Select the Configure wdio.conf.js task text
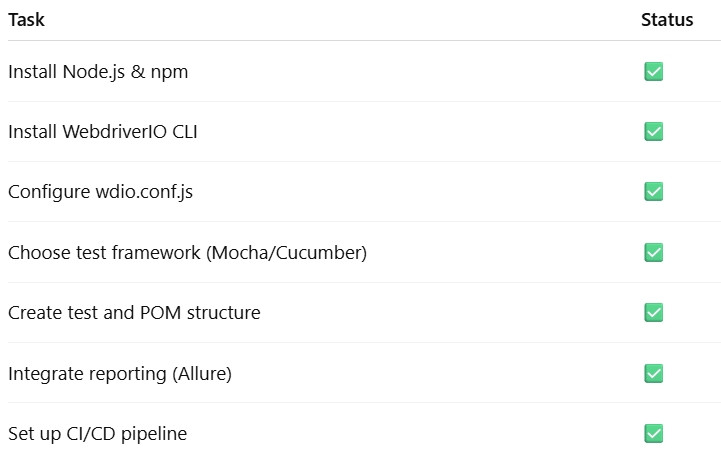Viewport: 721px width, 462px height. (100, 192)
